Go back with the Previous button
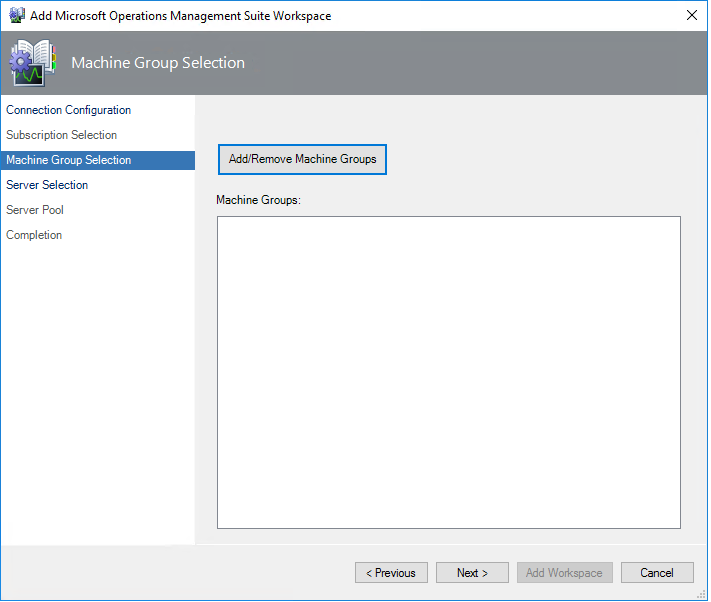Image resolution: width=711 pixels, height=602 pixels. tap(391, 573)
